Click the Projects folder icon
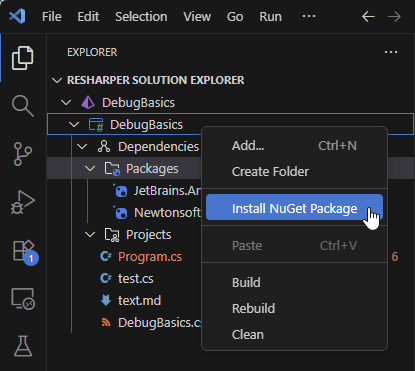 tap(112, 235)
